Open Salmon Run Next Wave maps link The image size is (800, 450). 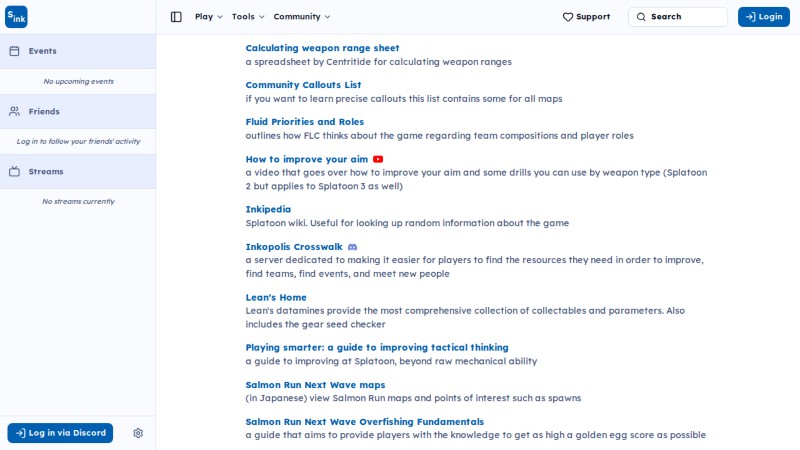(x=315, y=385)
